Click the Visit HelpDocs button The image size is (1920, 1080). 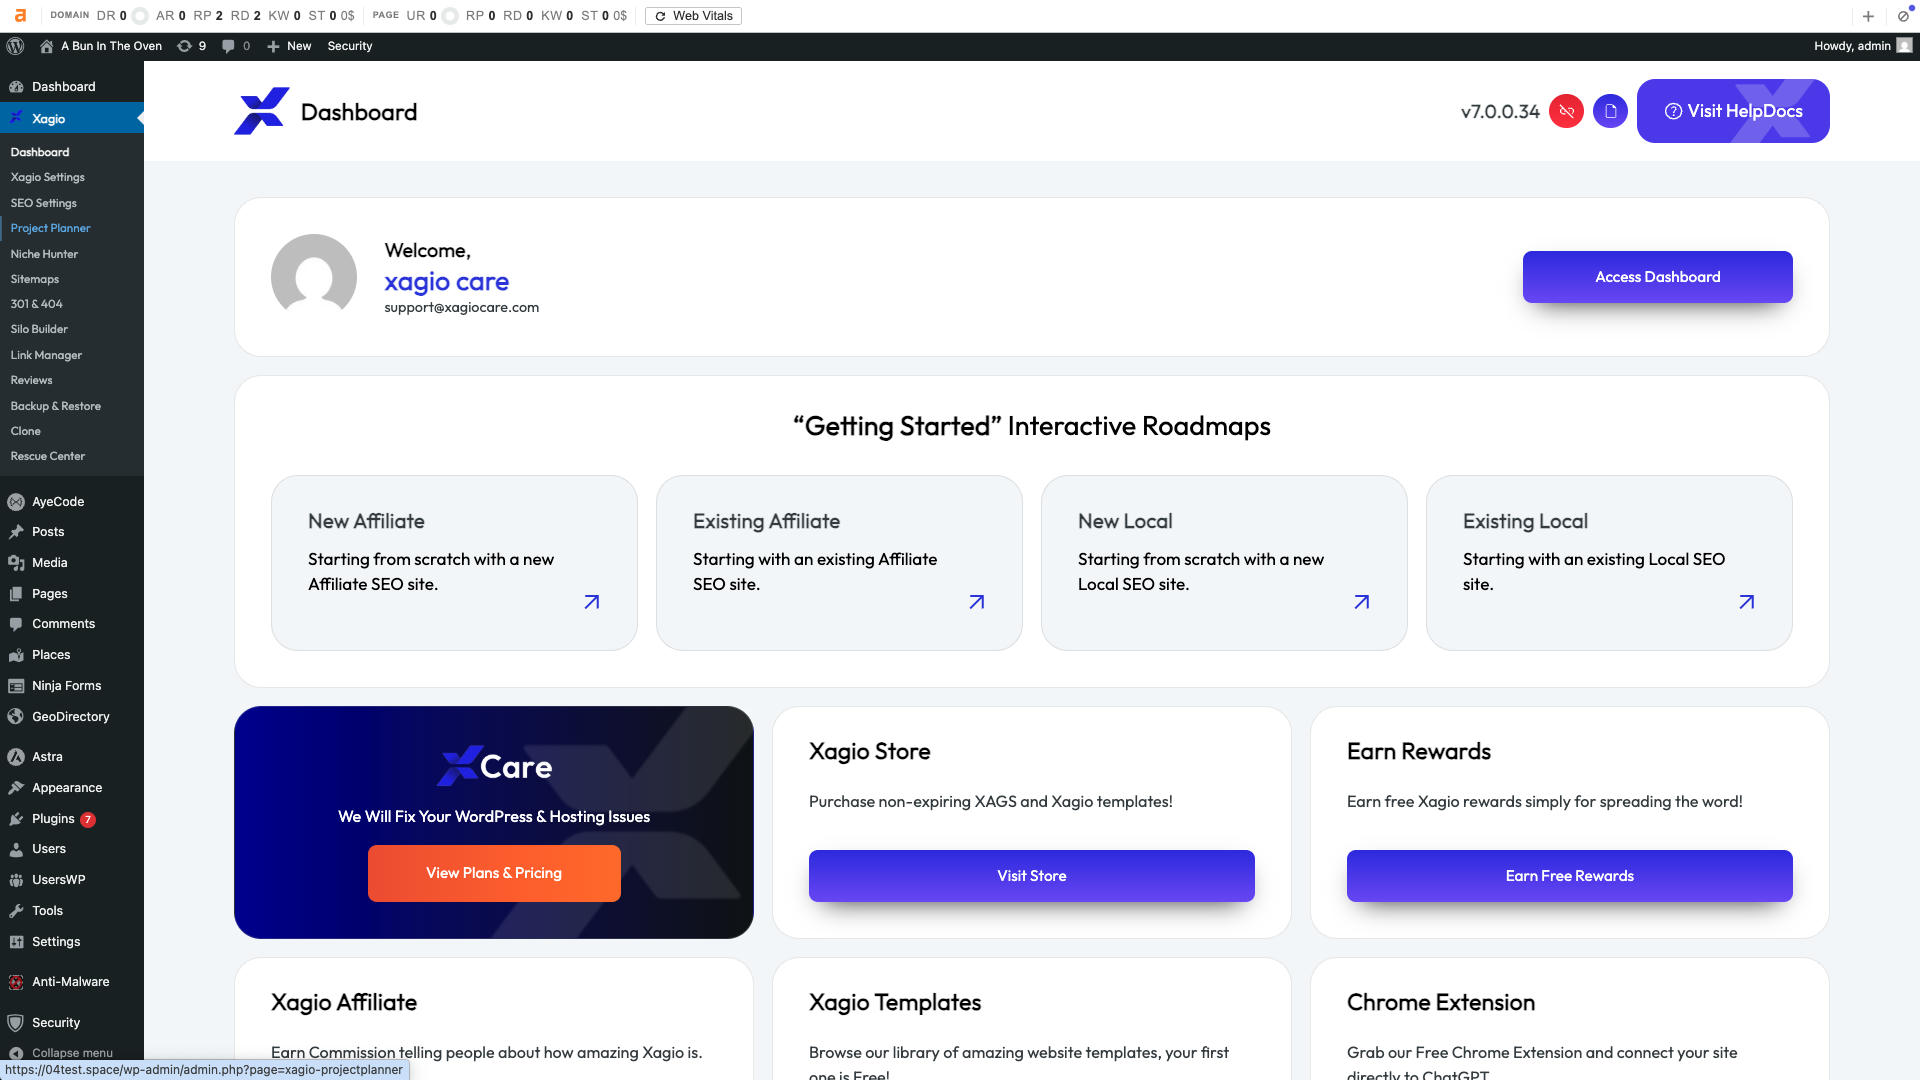pos(1733,111)
